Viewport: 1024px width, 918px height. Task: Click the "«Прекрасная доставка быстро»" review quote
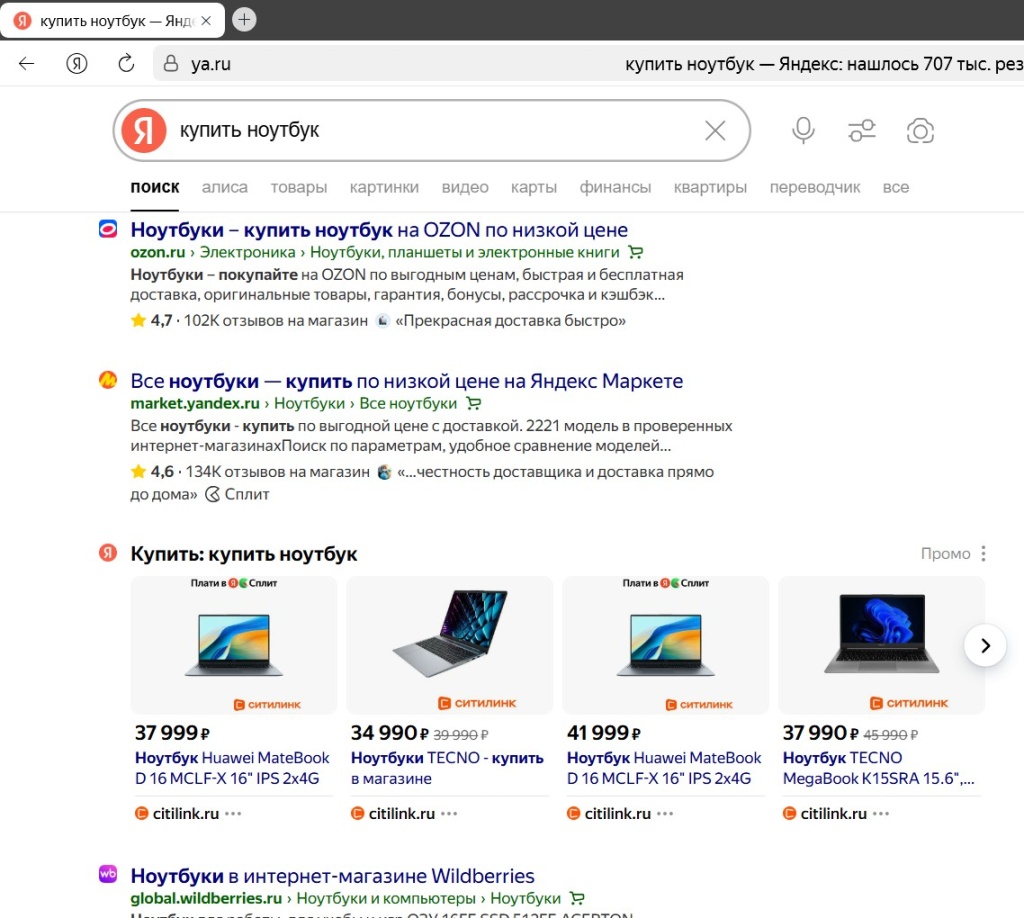tap(510, 321)
